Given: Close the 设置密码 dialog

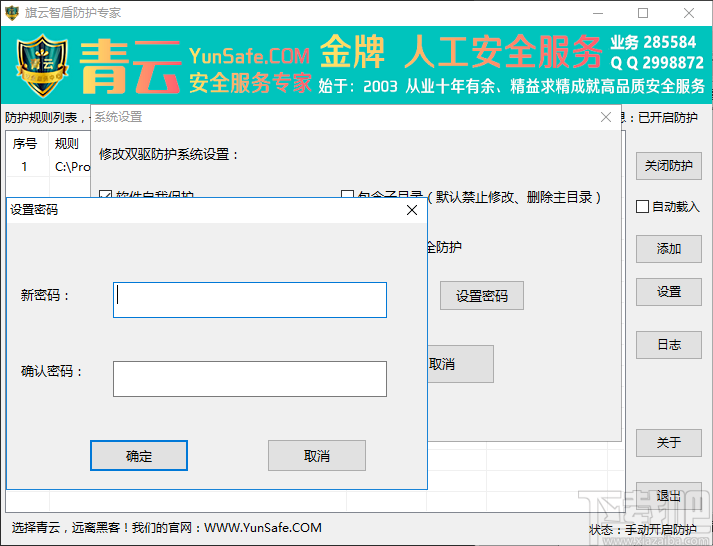Looking at the screenshot, I should 412,210.
